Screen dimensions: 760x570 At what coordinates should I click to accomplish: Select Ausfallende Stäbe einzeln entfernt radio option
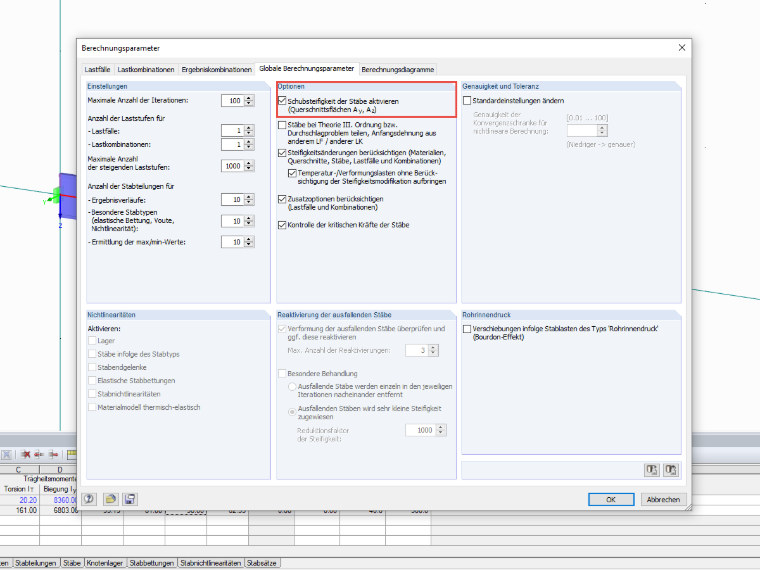pos(292,386)
